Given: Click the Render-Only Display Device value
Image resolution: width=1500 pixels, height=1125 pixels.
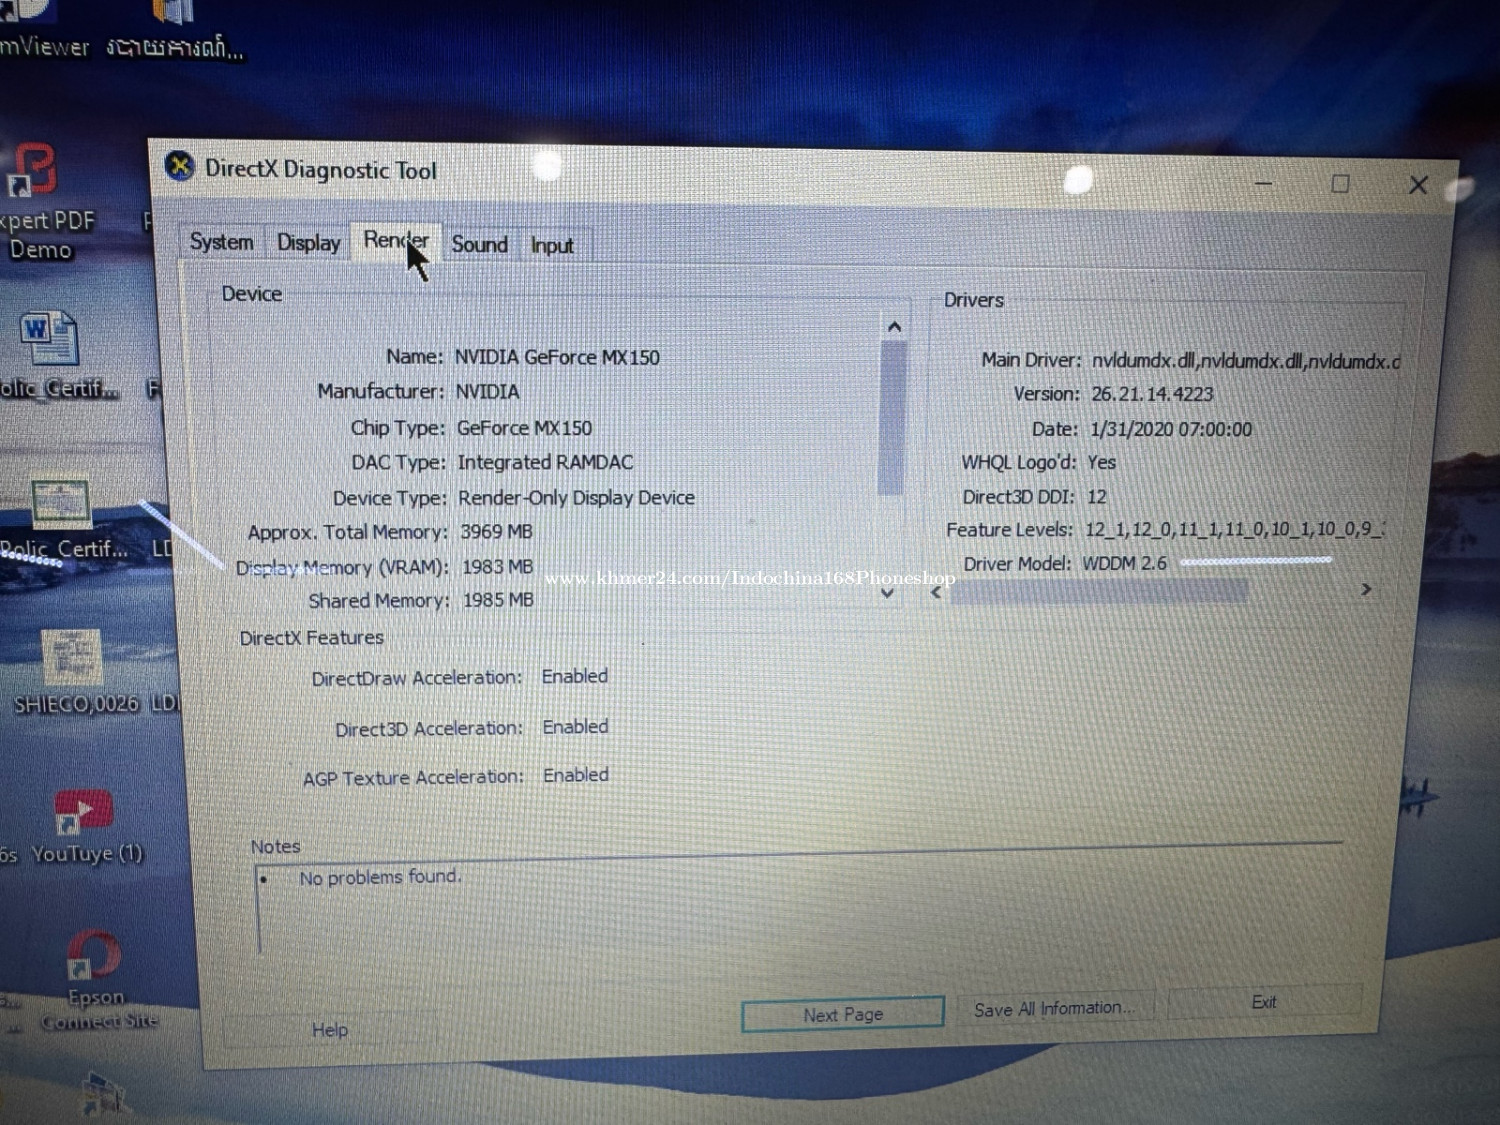Looking at the screenshot, I should click(x=576, y=497).
